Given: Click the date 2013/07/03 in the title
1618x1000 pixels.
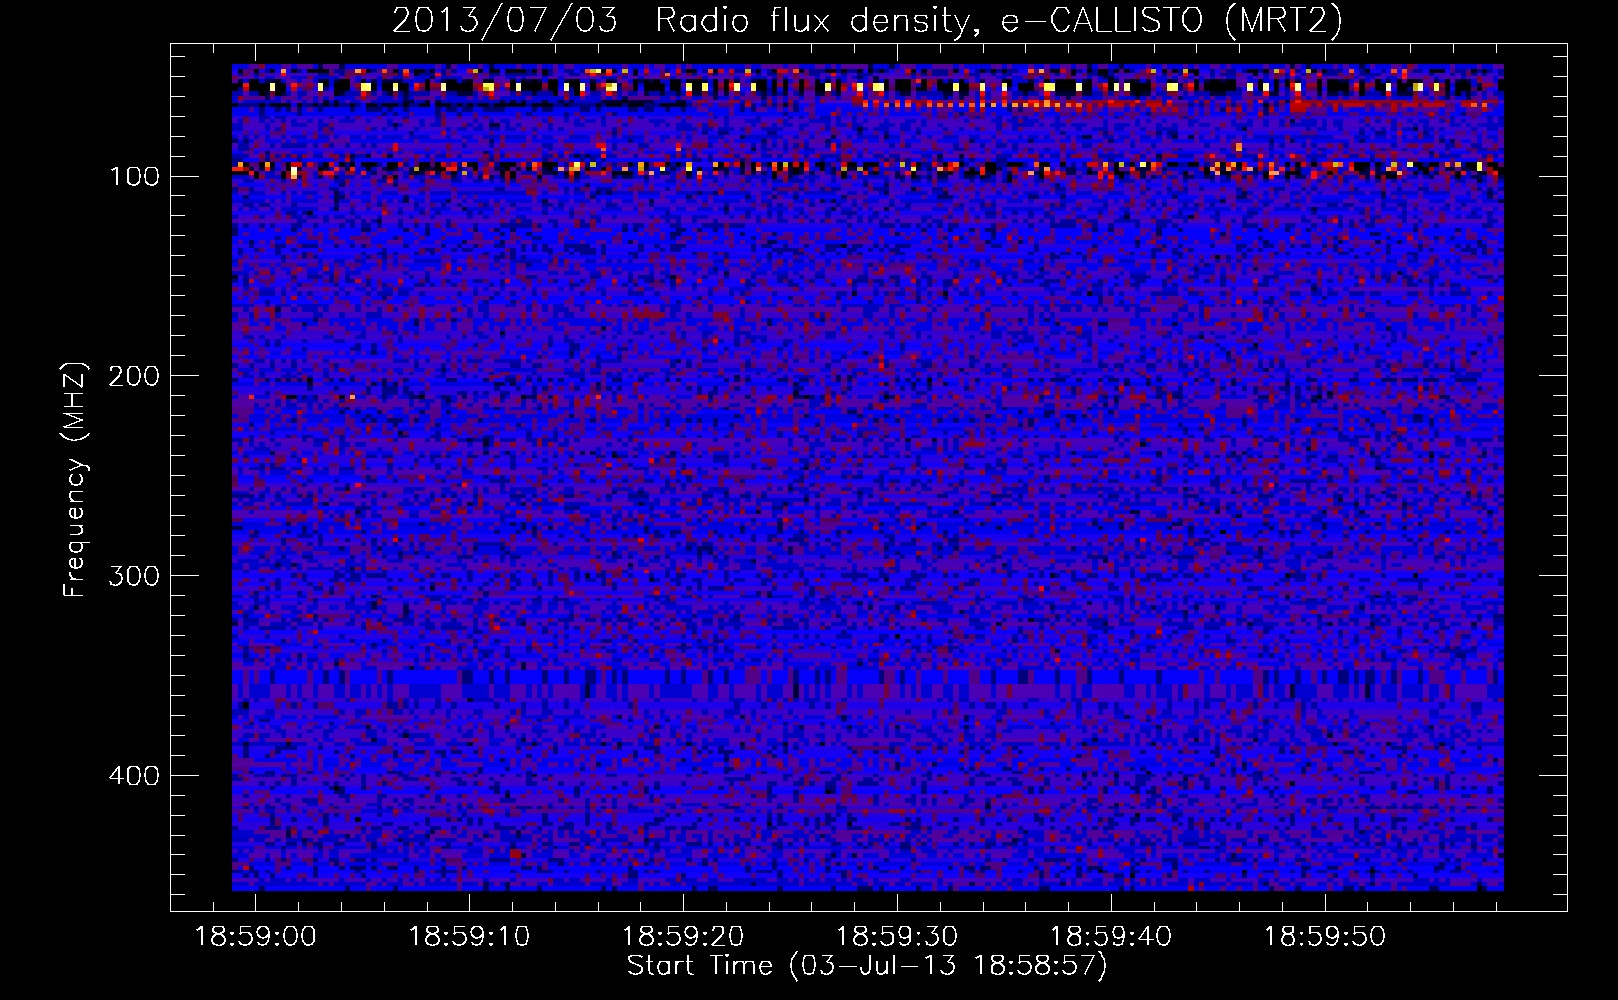Looking at the screenshot, I should coord(505,20).
